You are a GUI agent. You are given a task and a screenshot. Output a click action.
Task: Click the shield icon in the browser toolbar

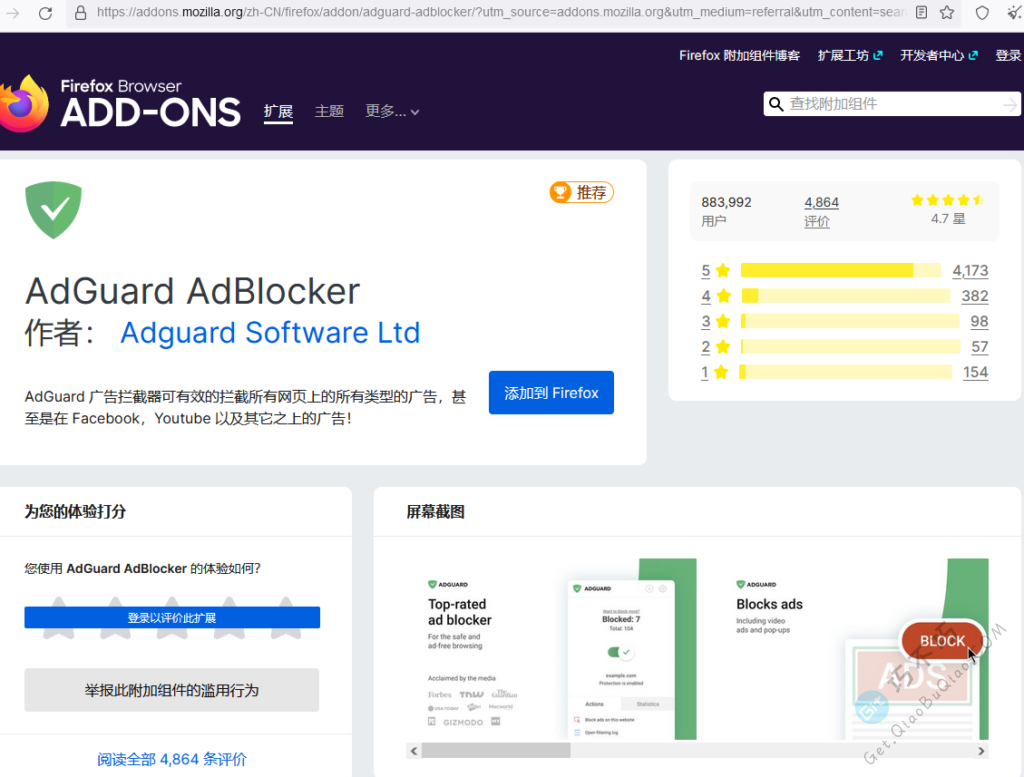coord(982,13)
